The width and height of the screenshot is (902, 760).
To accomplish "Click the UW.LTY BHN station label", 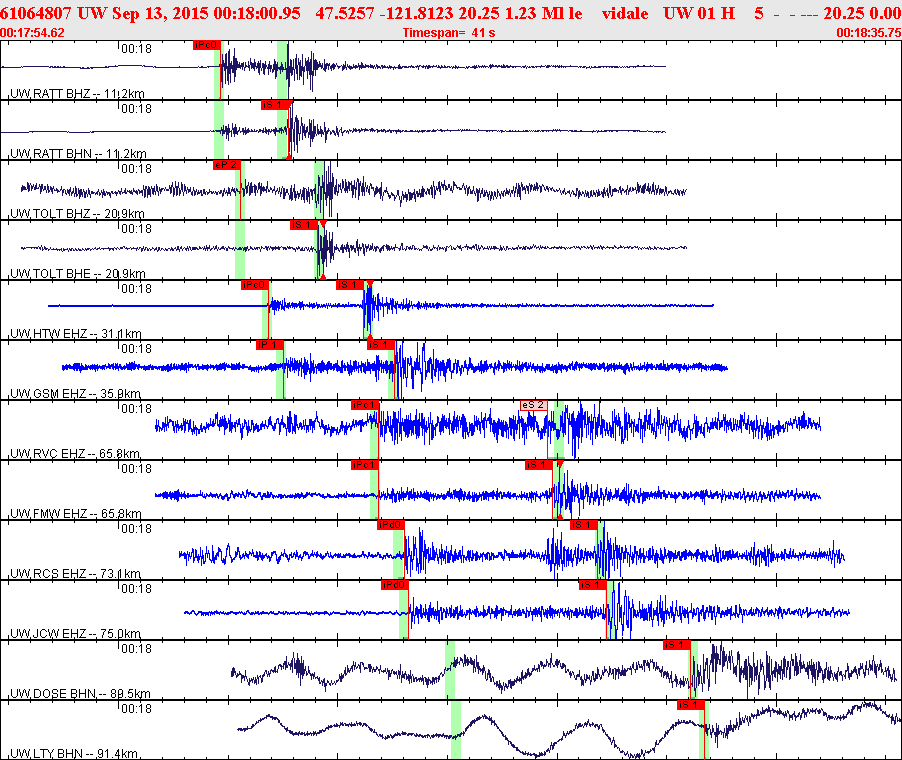I will tap(74, 754).
